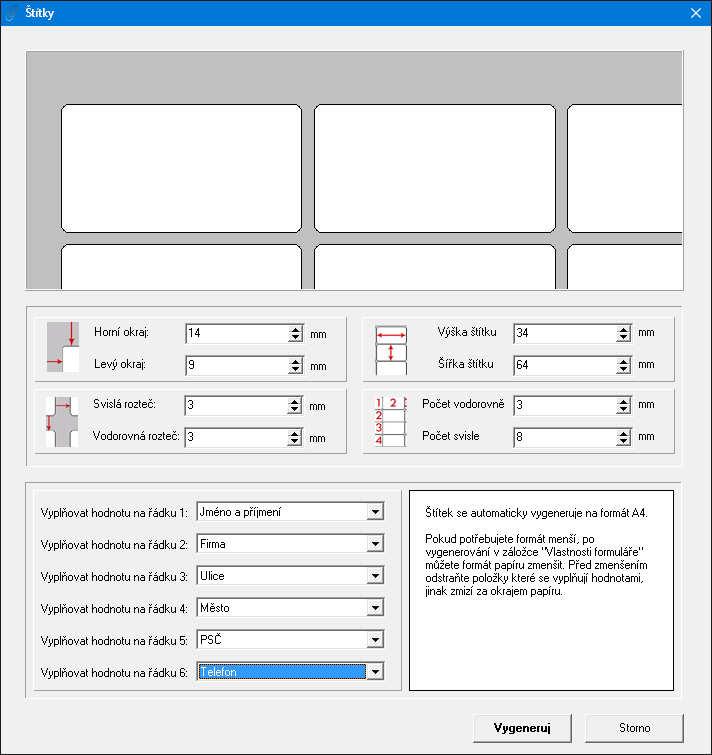This screenshot has height=755, width=712.
Task: Decrease Výška štítku with down arrow
Action: (623, 338)
